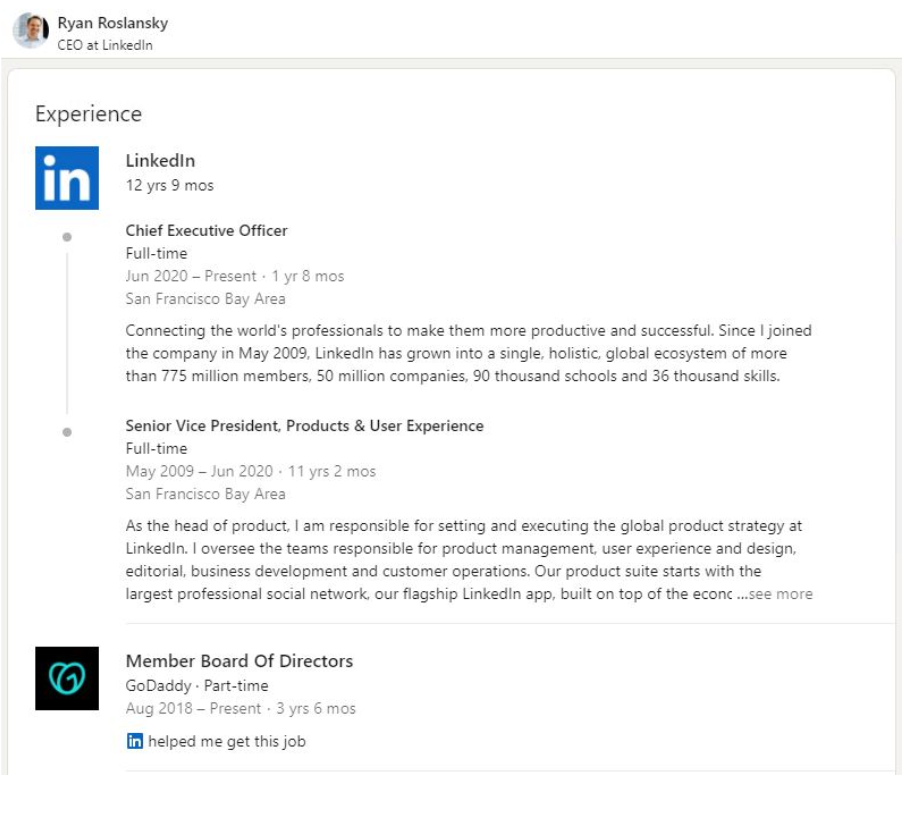This screenshot has height=837, width=918.
Task: Click the timeline dot beside Chief Executive Officer
Action: pyautogui.click(x=67, y=237)
